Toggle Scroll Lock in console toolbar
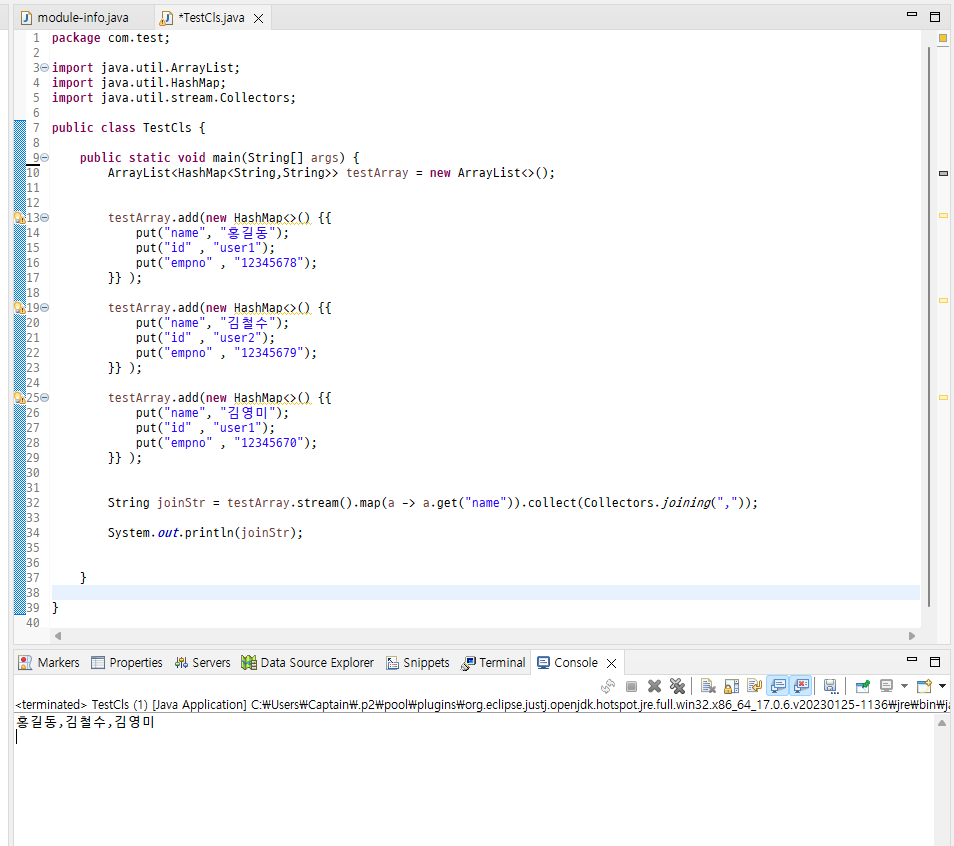 click(731, 687)
